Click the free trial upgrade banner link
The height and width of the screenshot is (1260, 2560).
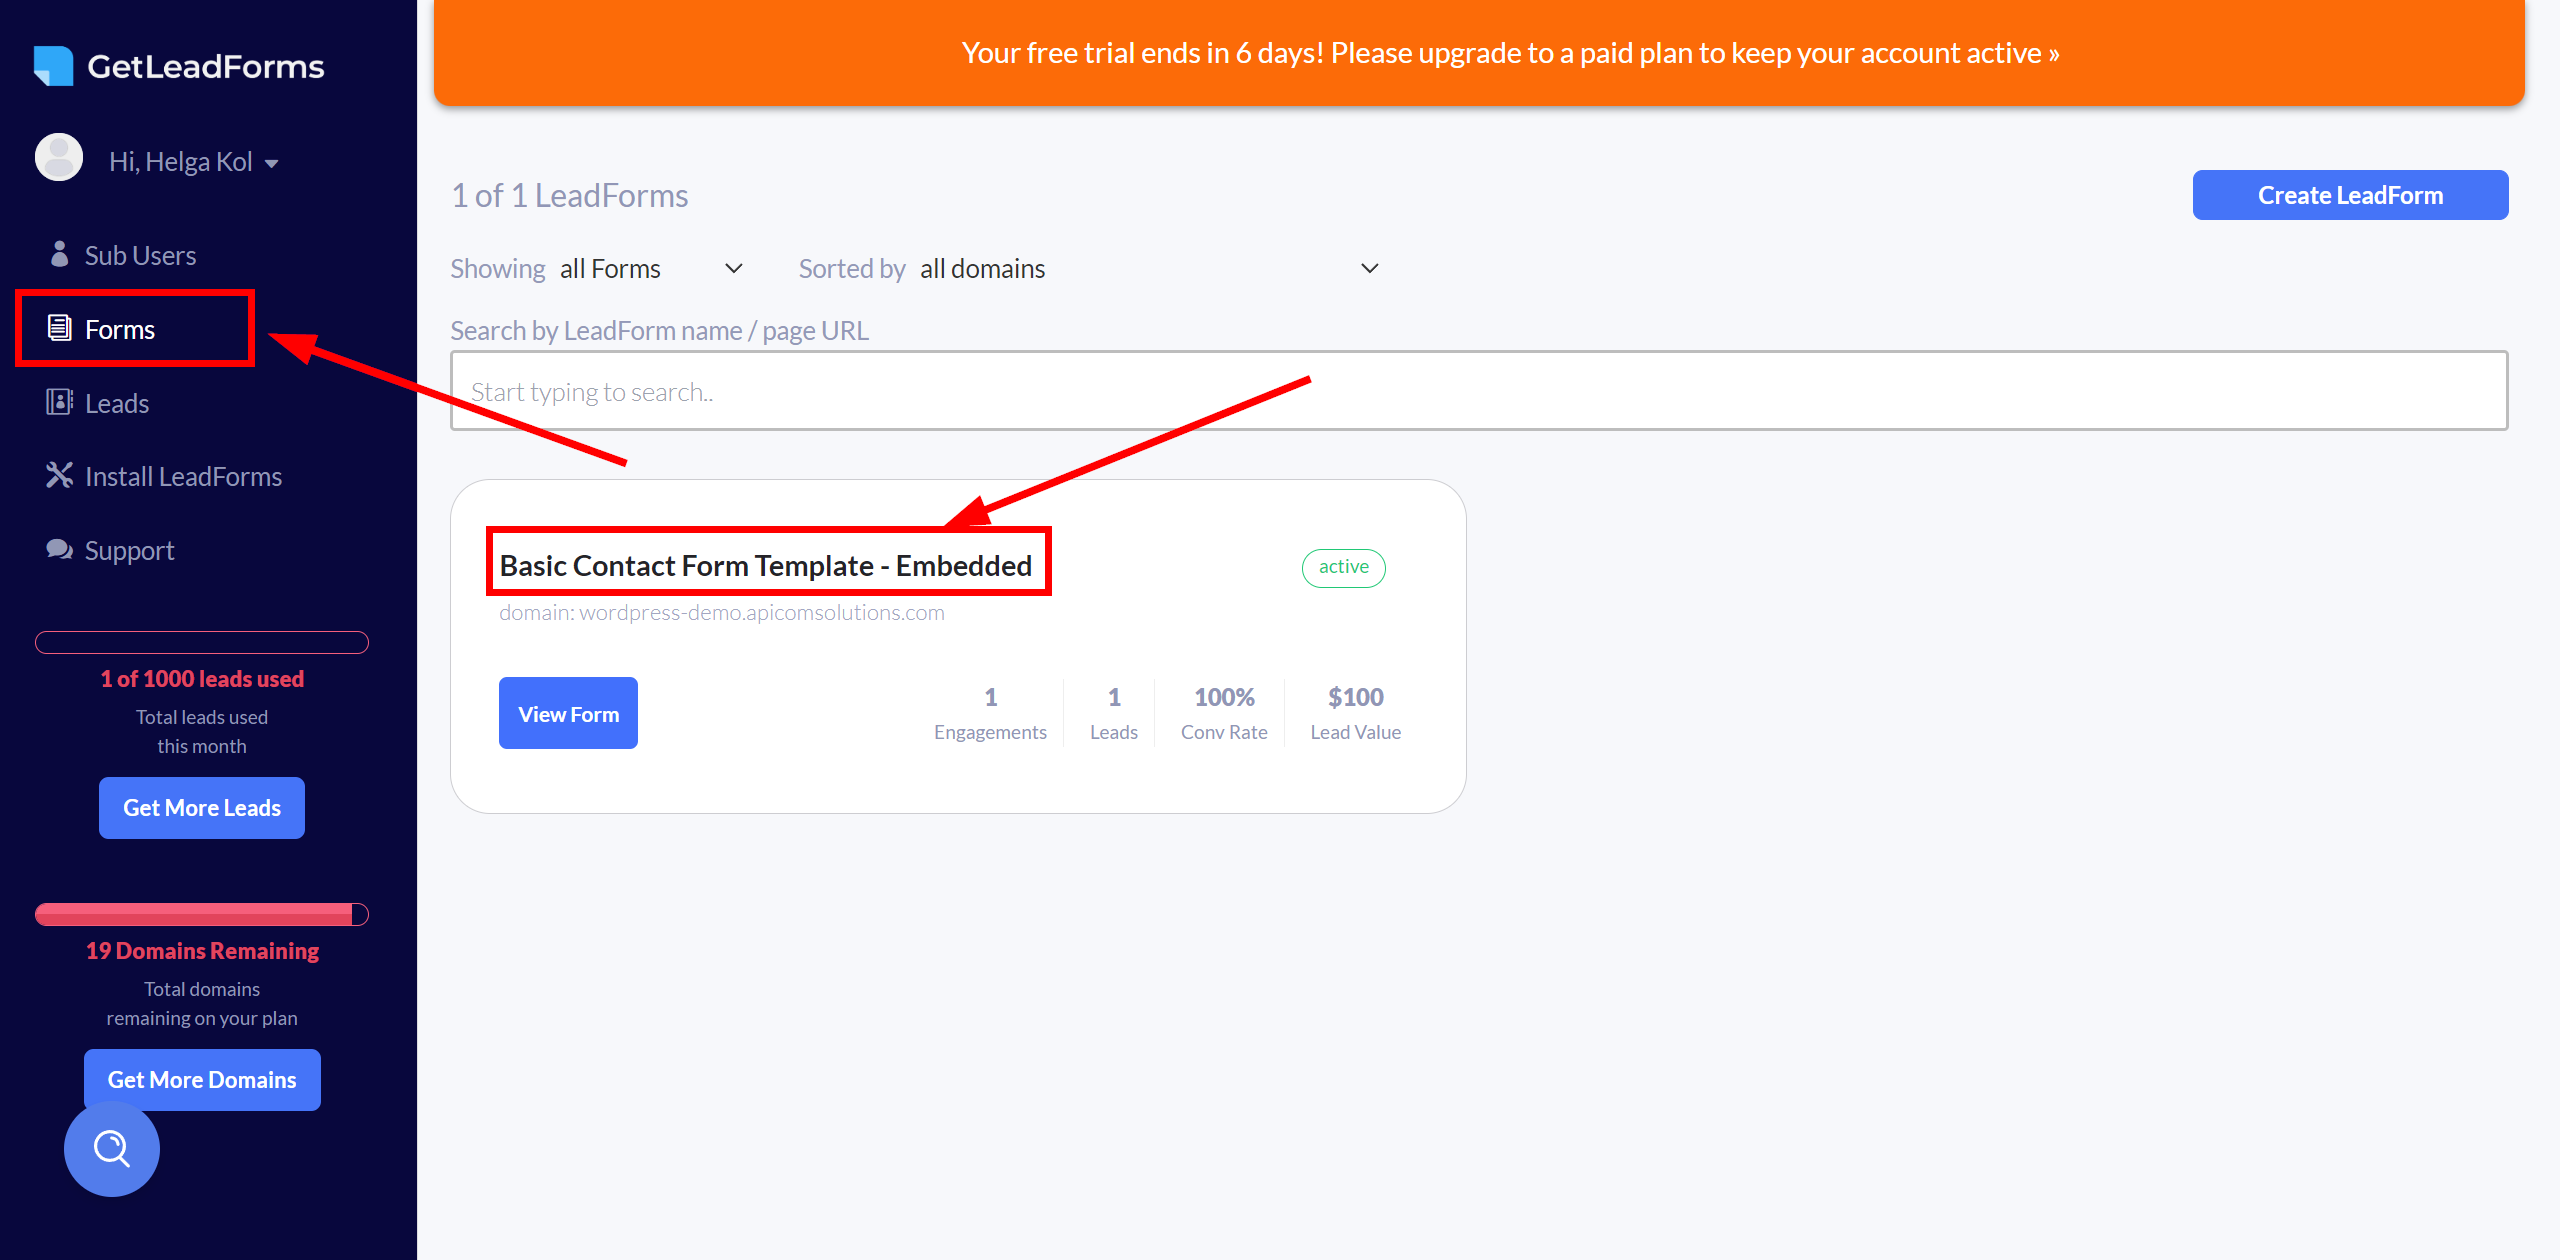pos(1510,53)
